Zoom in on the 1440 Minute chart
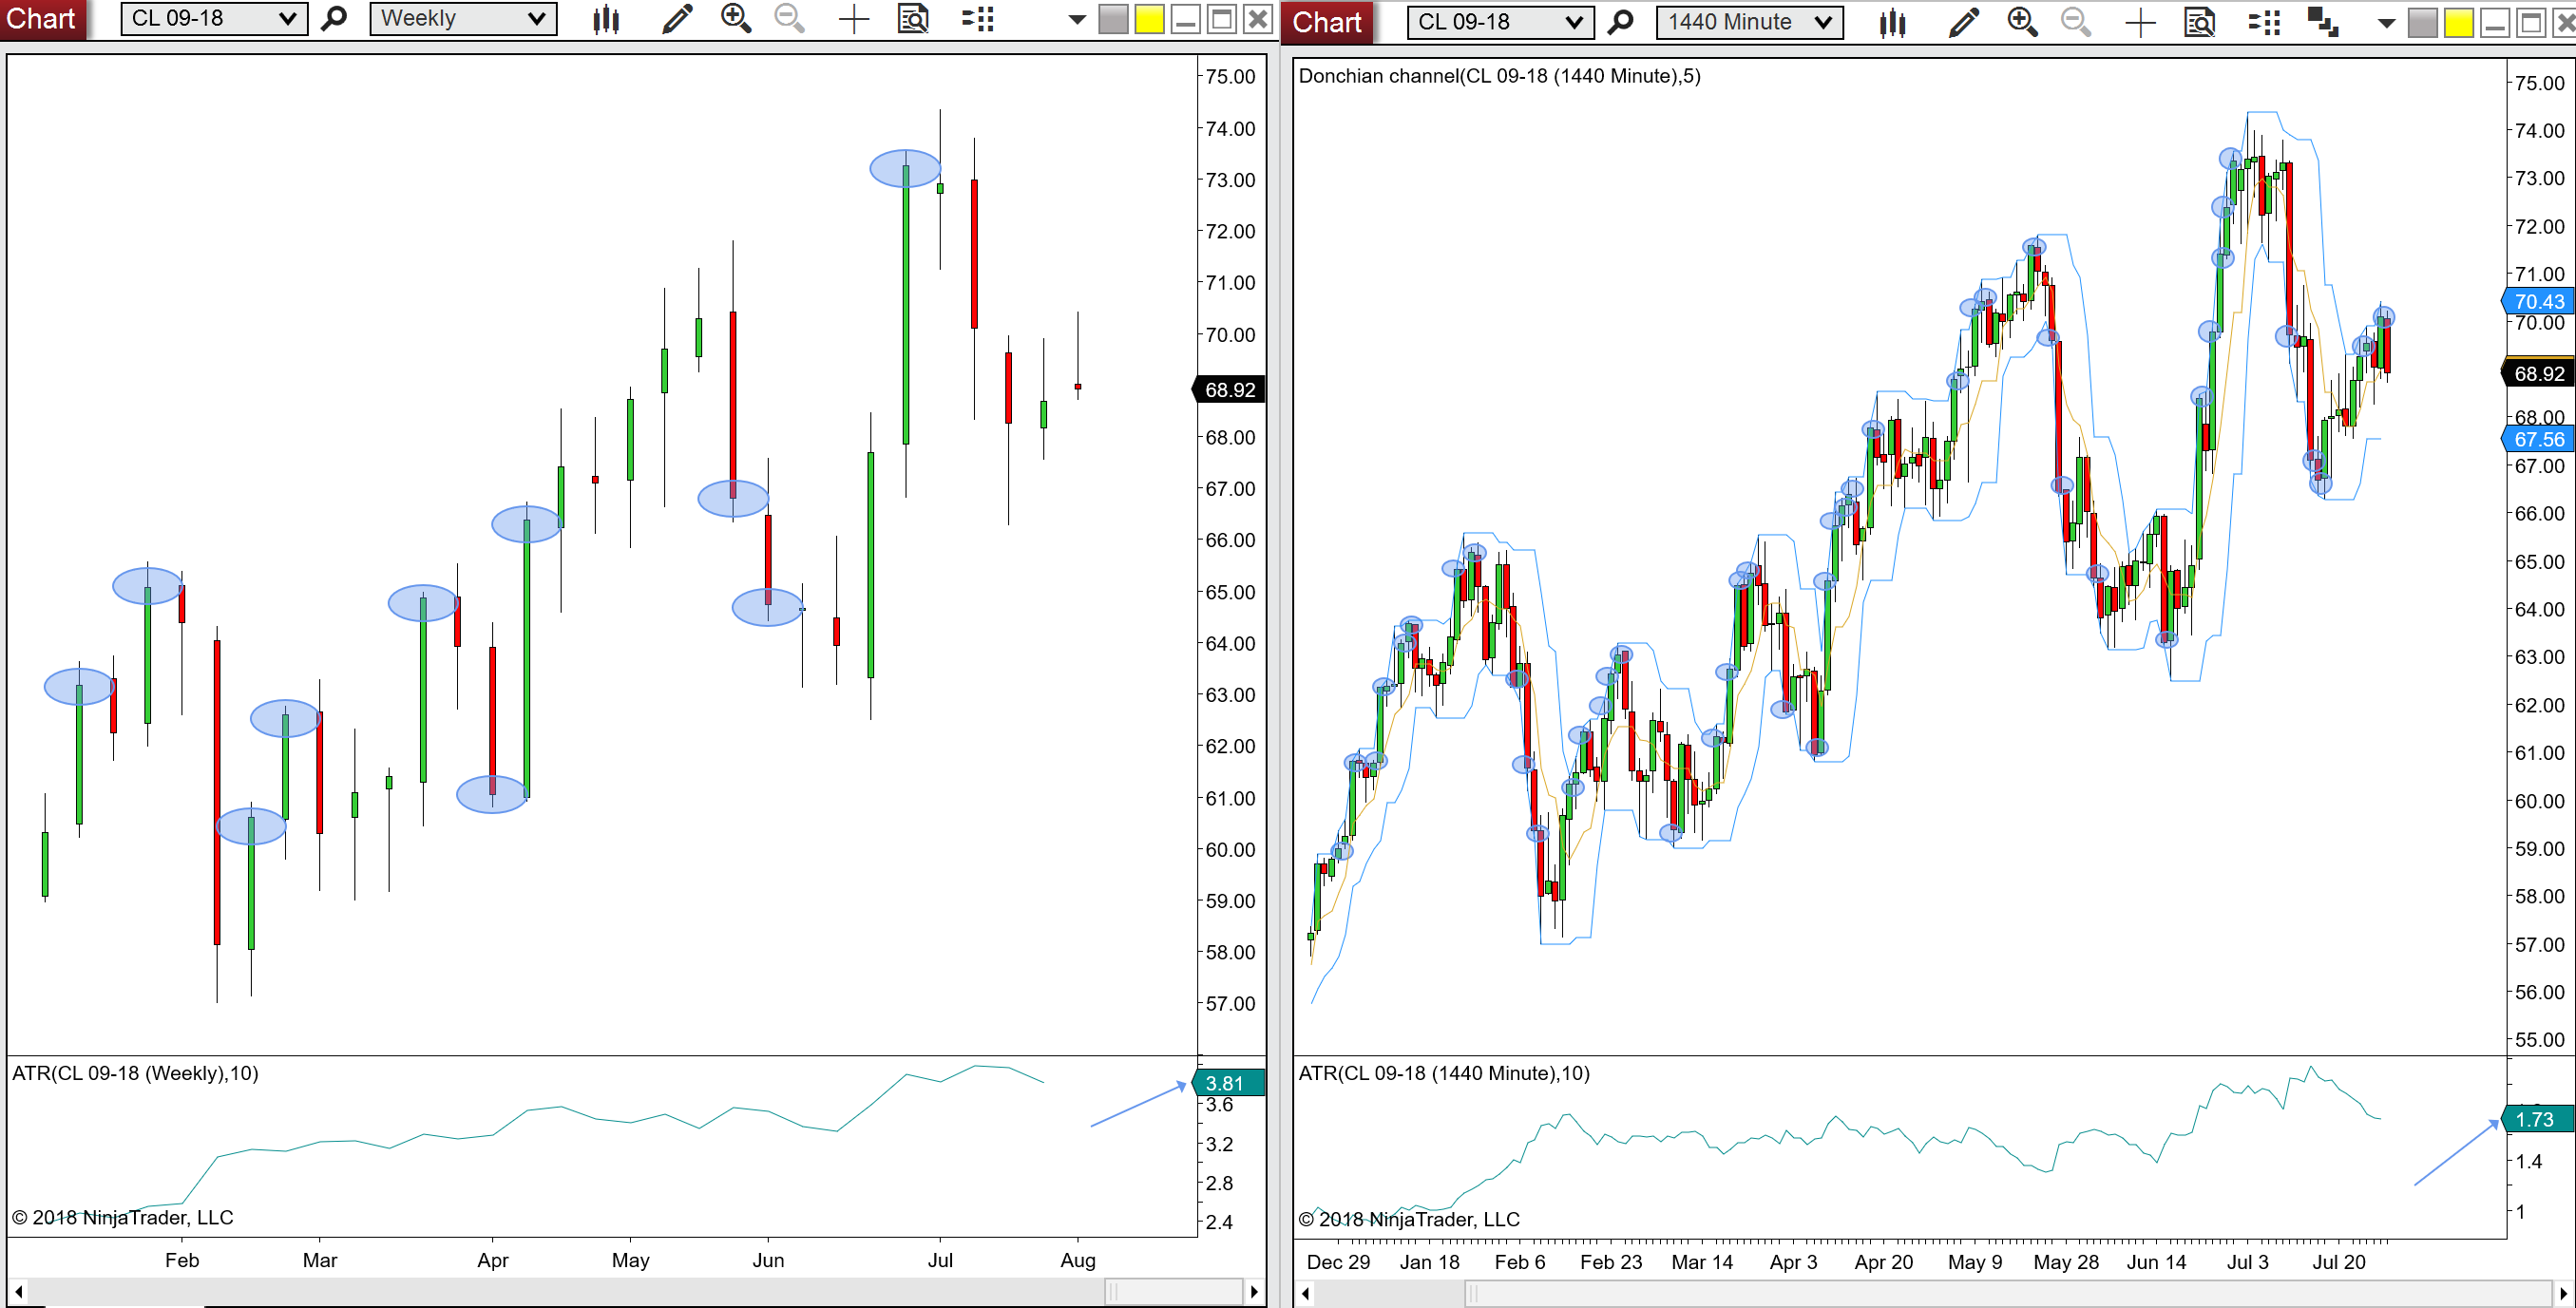 (2023, 22)
